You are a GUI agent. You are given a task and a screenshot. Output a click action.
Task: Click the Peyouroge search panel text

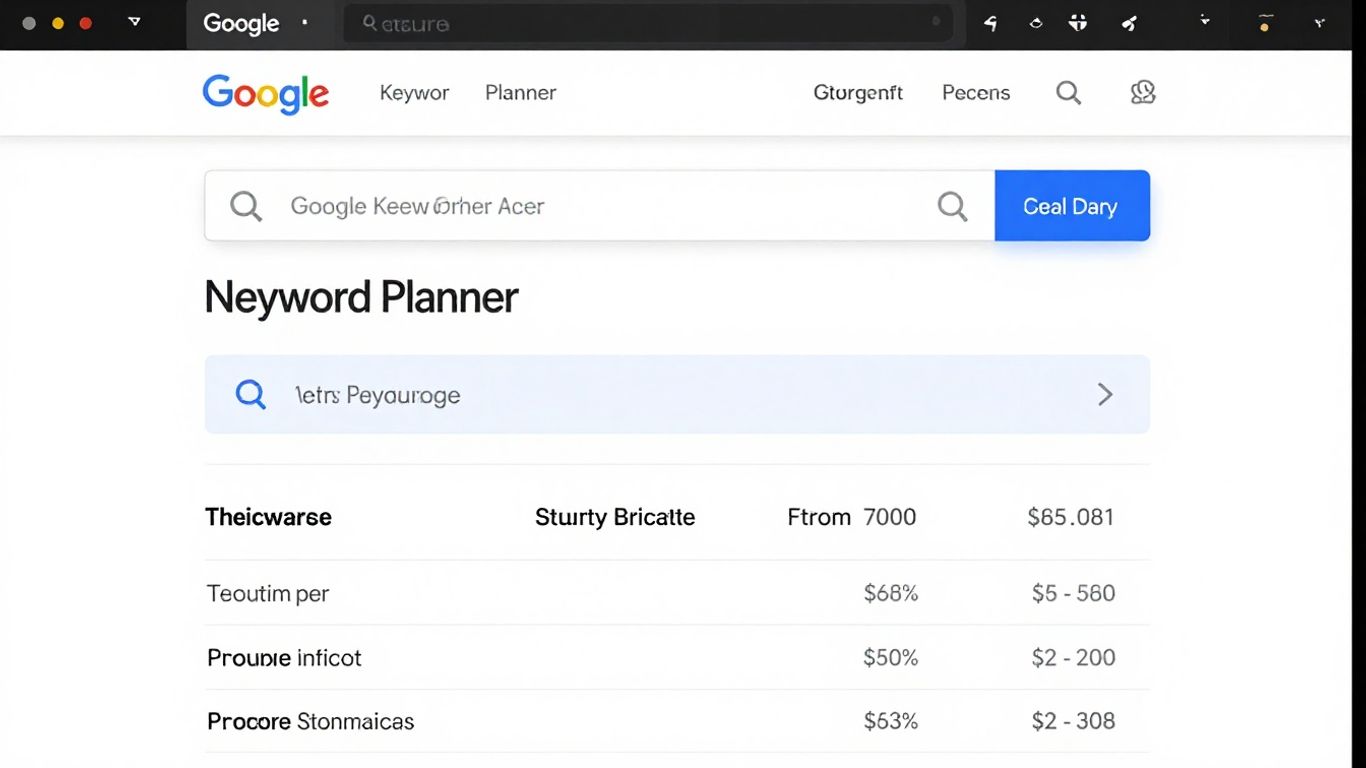[x=378, y=395]
